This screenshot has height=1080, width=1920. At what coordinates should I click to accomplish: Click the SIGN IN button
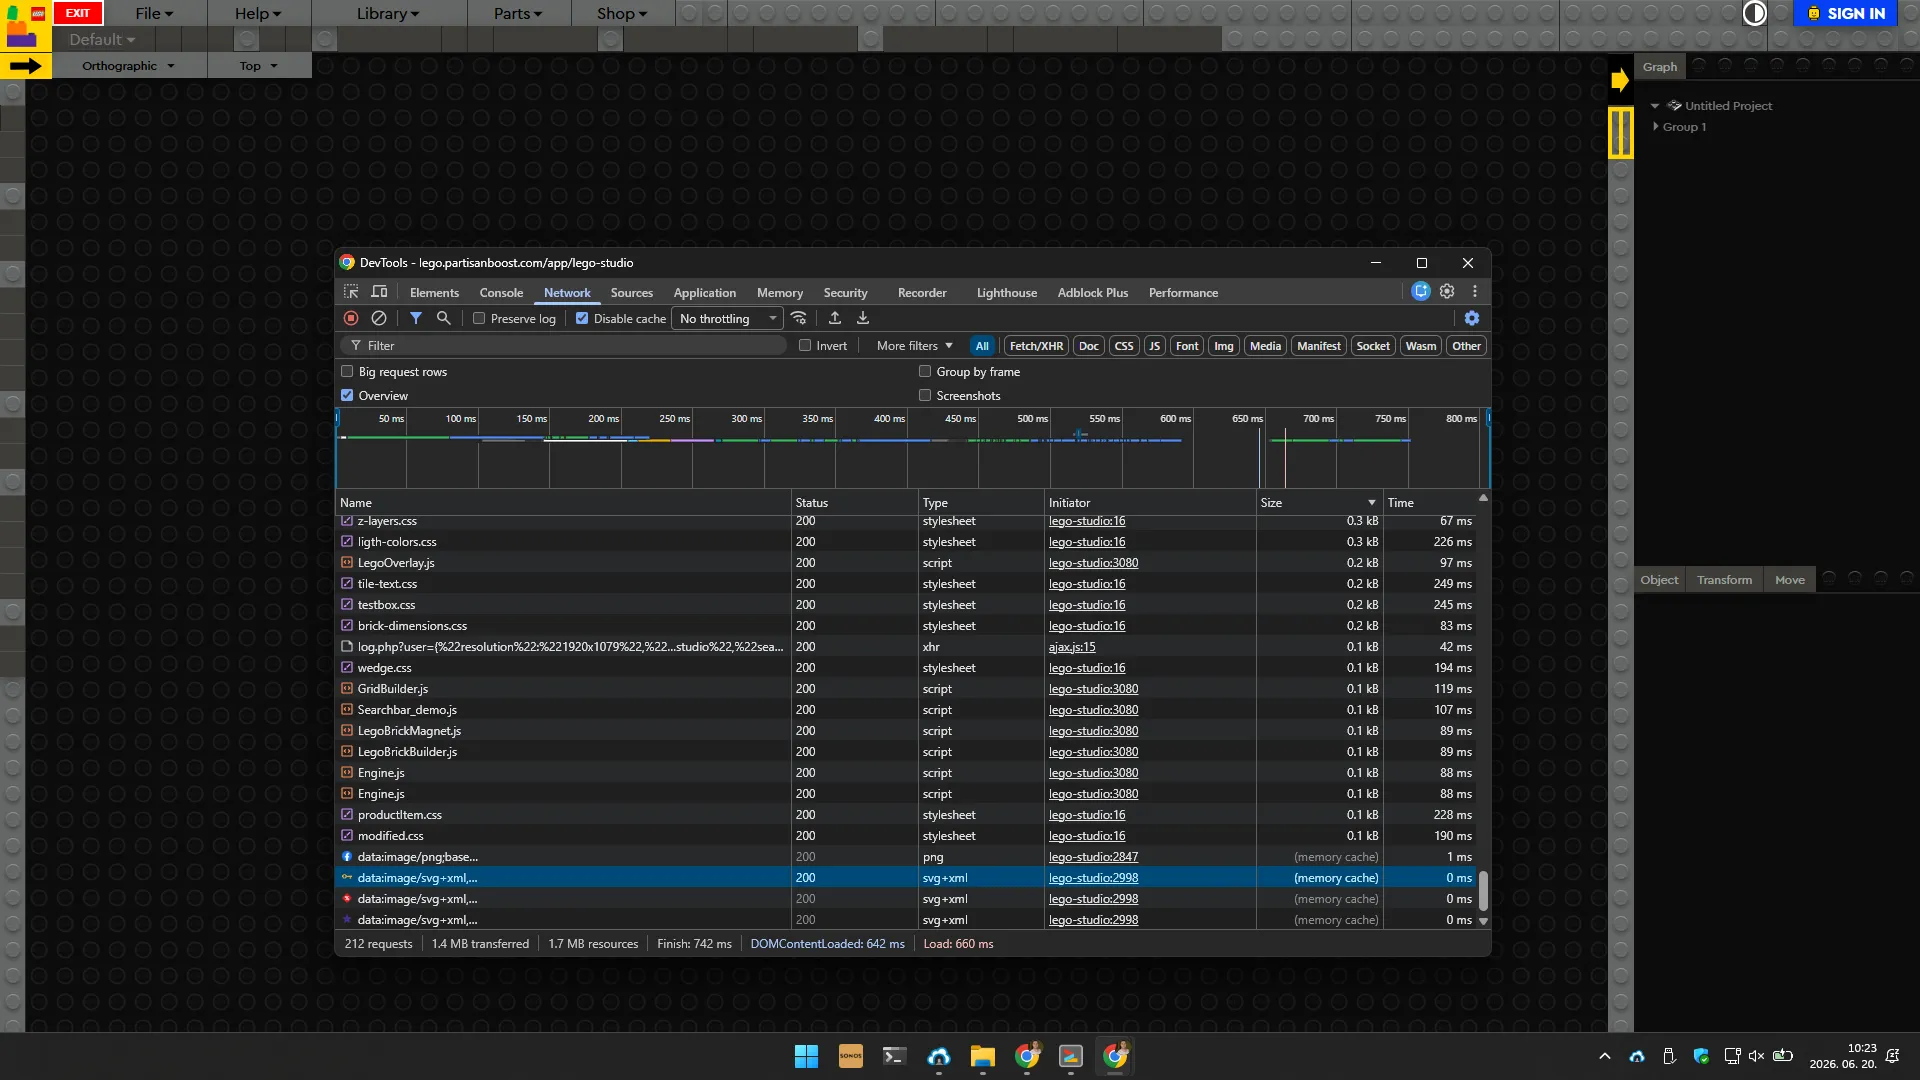coord(1846,13)
